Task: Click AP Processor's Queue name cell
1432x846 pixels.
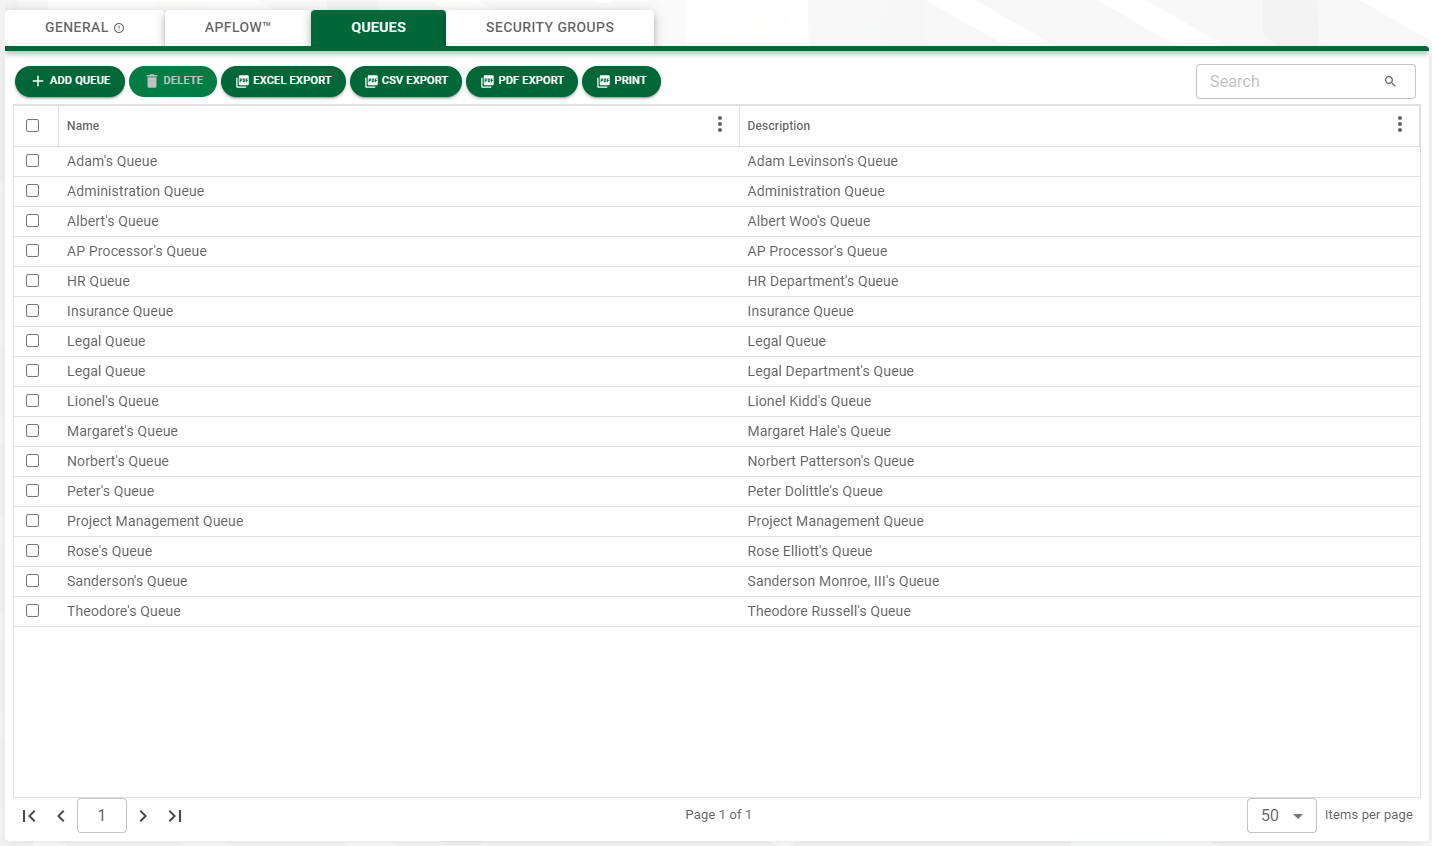Action: [x=137, y=251]
